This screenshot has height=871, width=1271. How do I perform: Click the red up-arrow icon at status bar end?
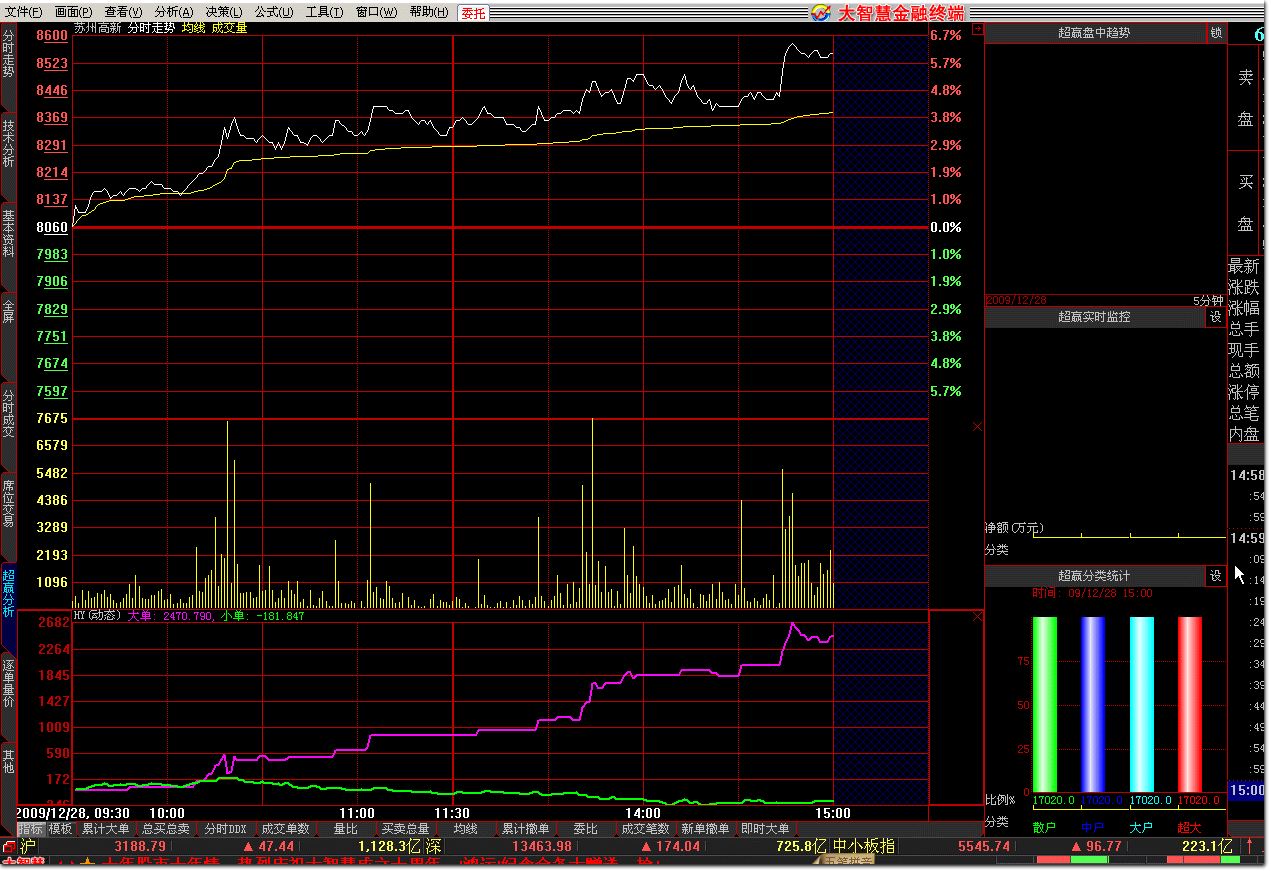click(1249, 847)
